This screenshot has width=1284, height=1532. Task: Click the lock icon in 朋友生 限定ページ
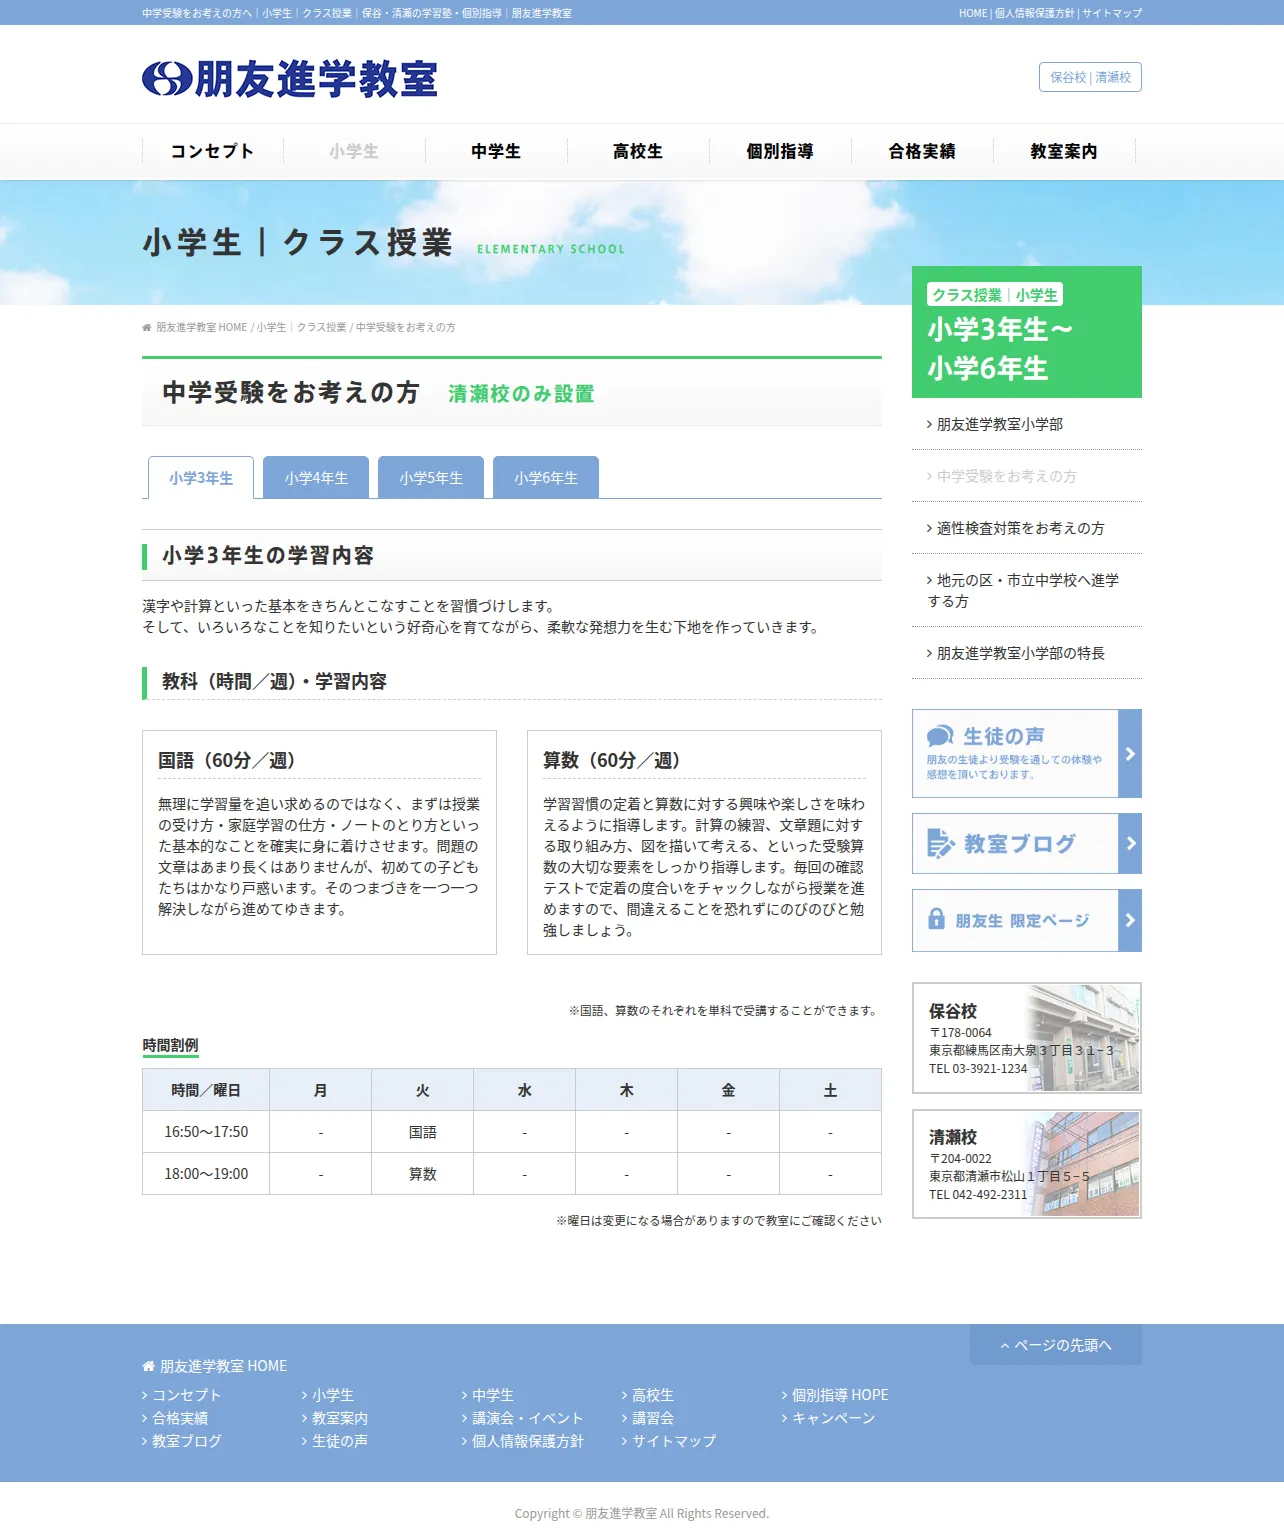pos(936,919)
